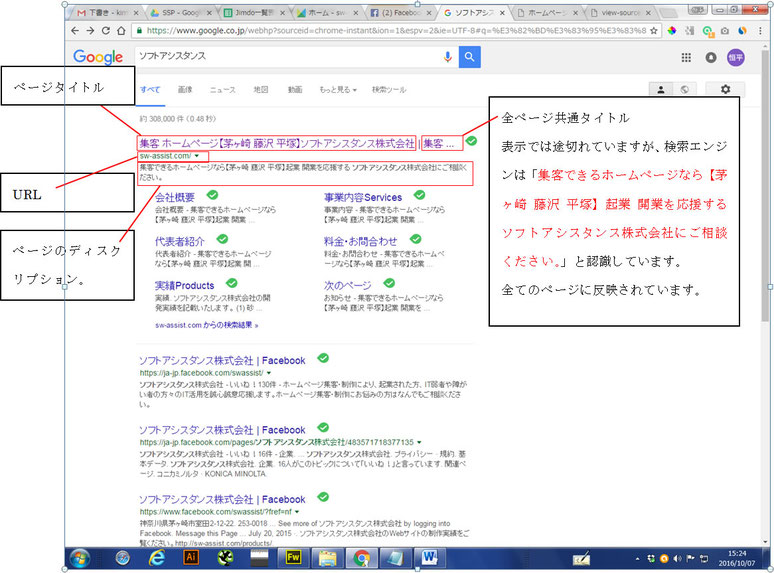Image resolution: width=774 pixels, height=573 pixels.
Task: Click the Google logo
Action: (98, 57)
